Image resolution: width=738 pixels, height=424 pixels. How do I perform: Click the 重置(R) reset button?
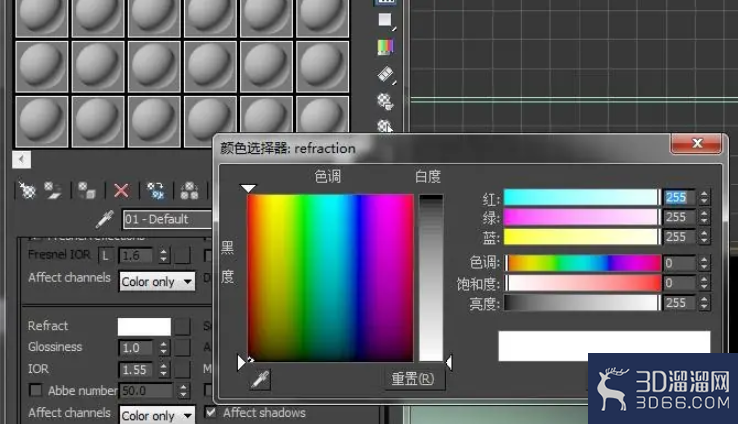pos(413,379)
